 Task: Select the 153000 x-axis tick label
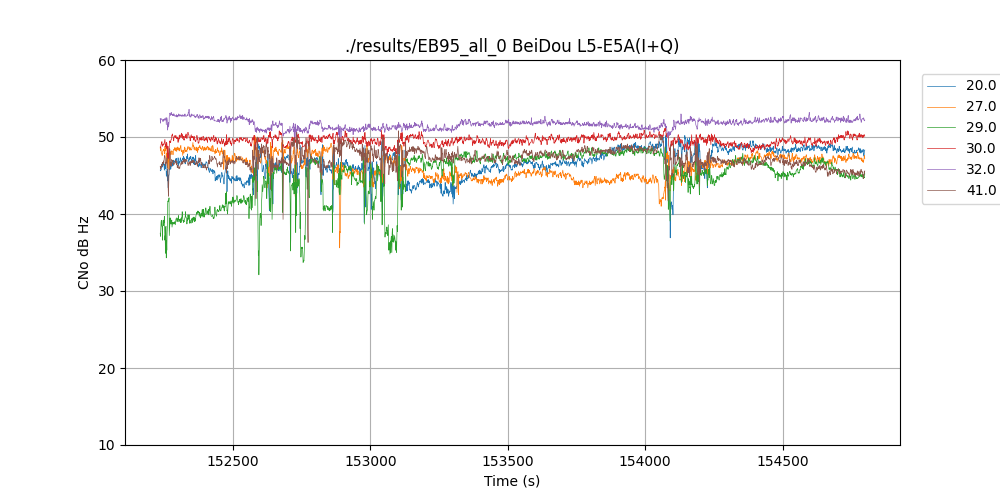370,462
